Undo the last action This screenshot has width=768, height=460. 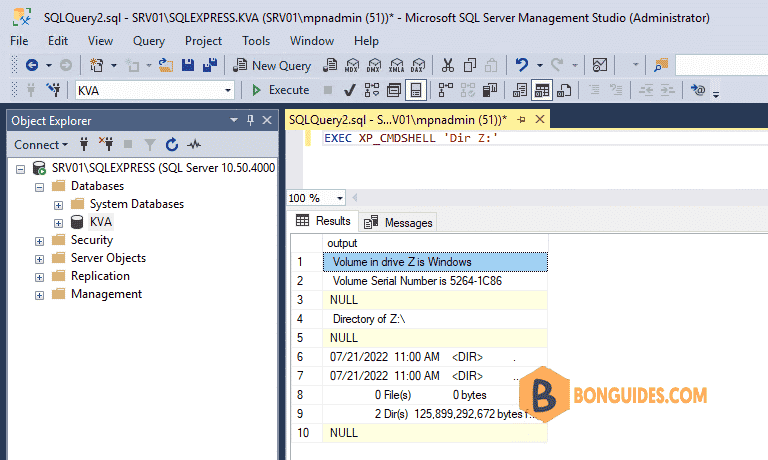[x=522, y=65]
